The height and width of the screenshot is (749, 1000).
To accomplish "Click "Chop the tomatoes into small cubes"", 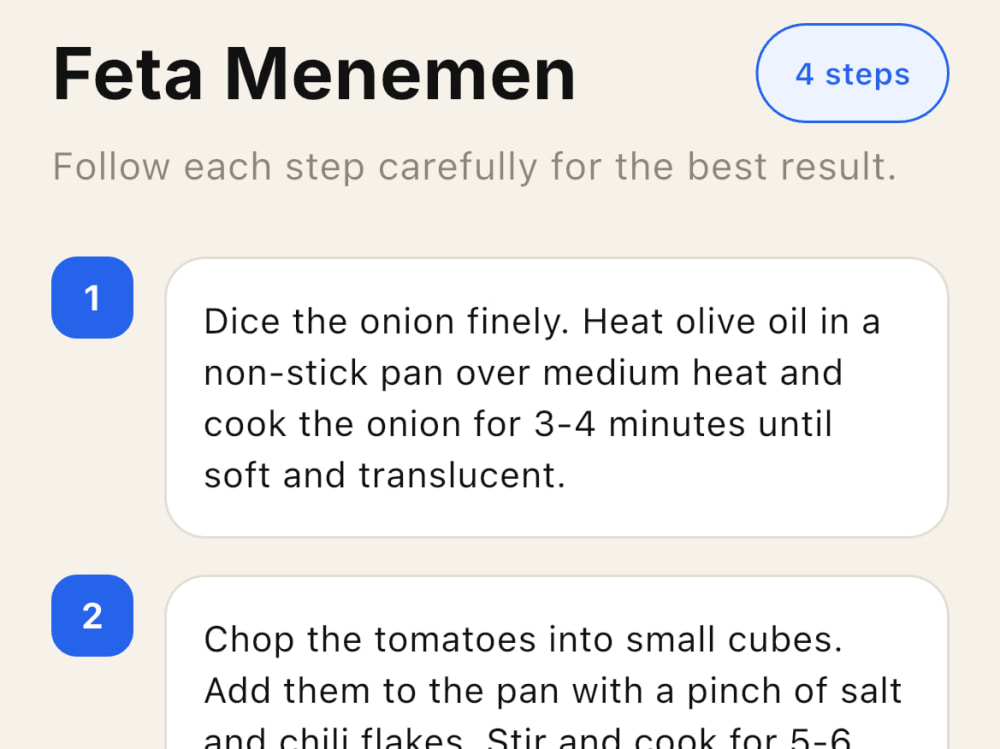I will pos(523,639).
